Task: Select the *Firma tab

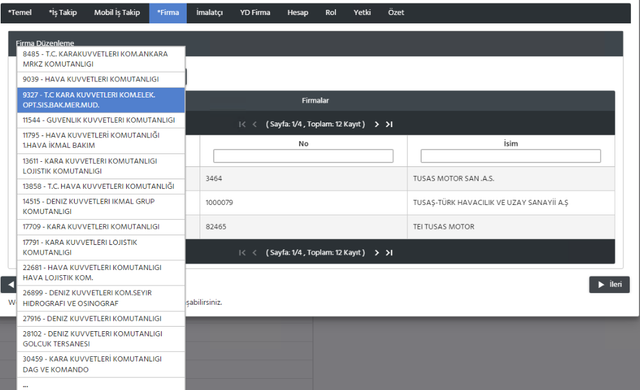Action: (x=168, y=13)
